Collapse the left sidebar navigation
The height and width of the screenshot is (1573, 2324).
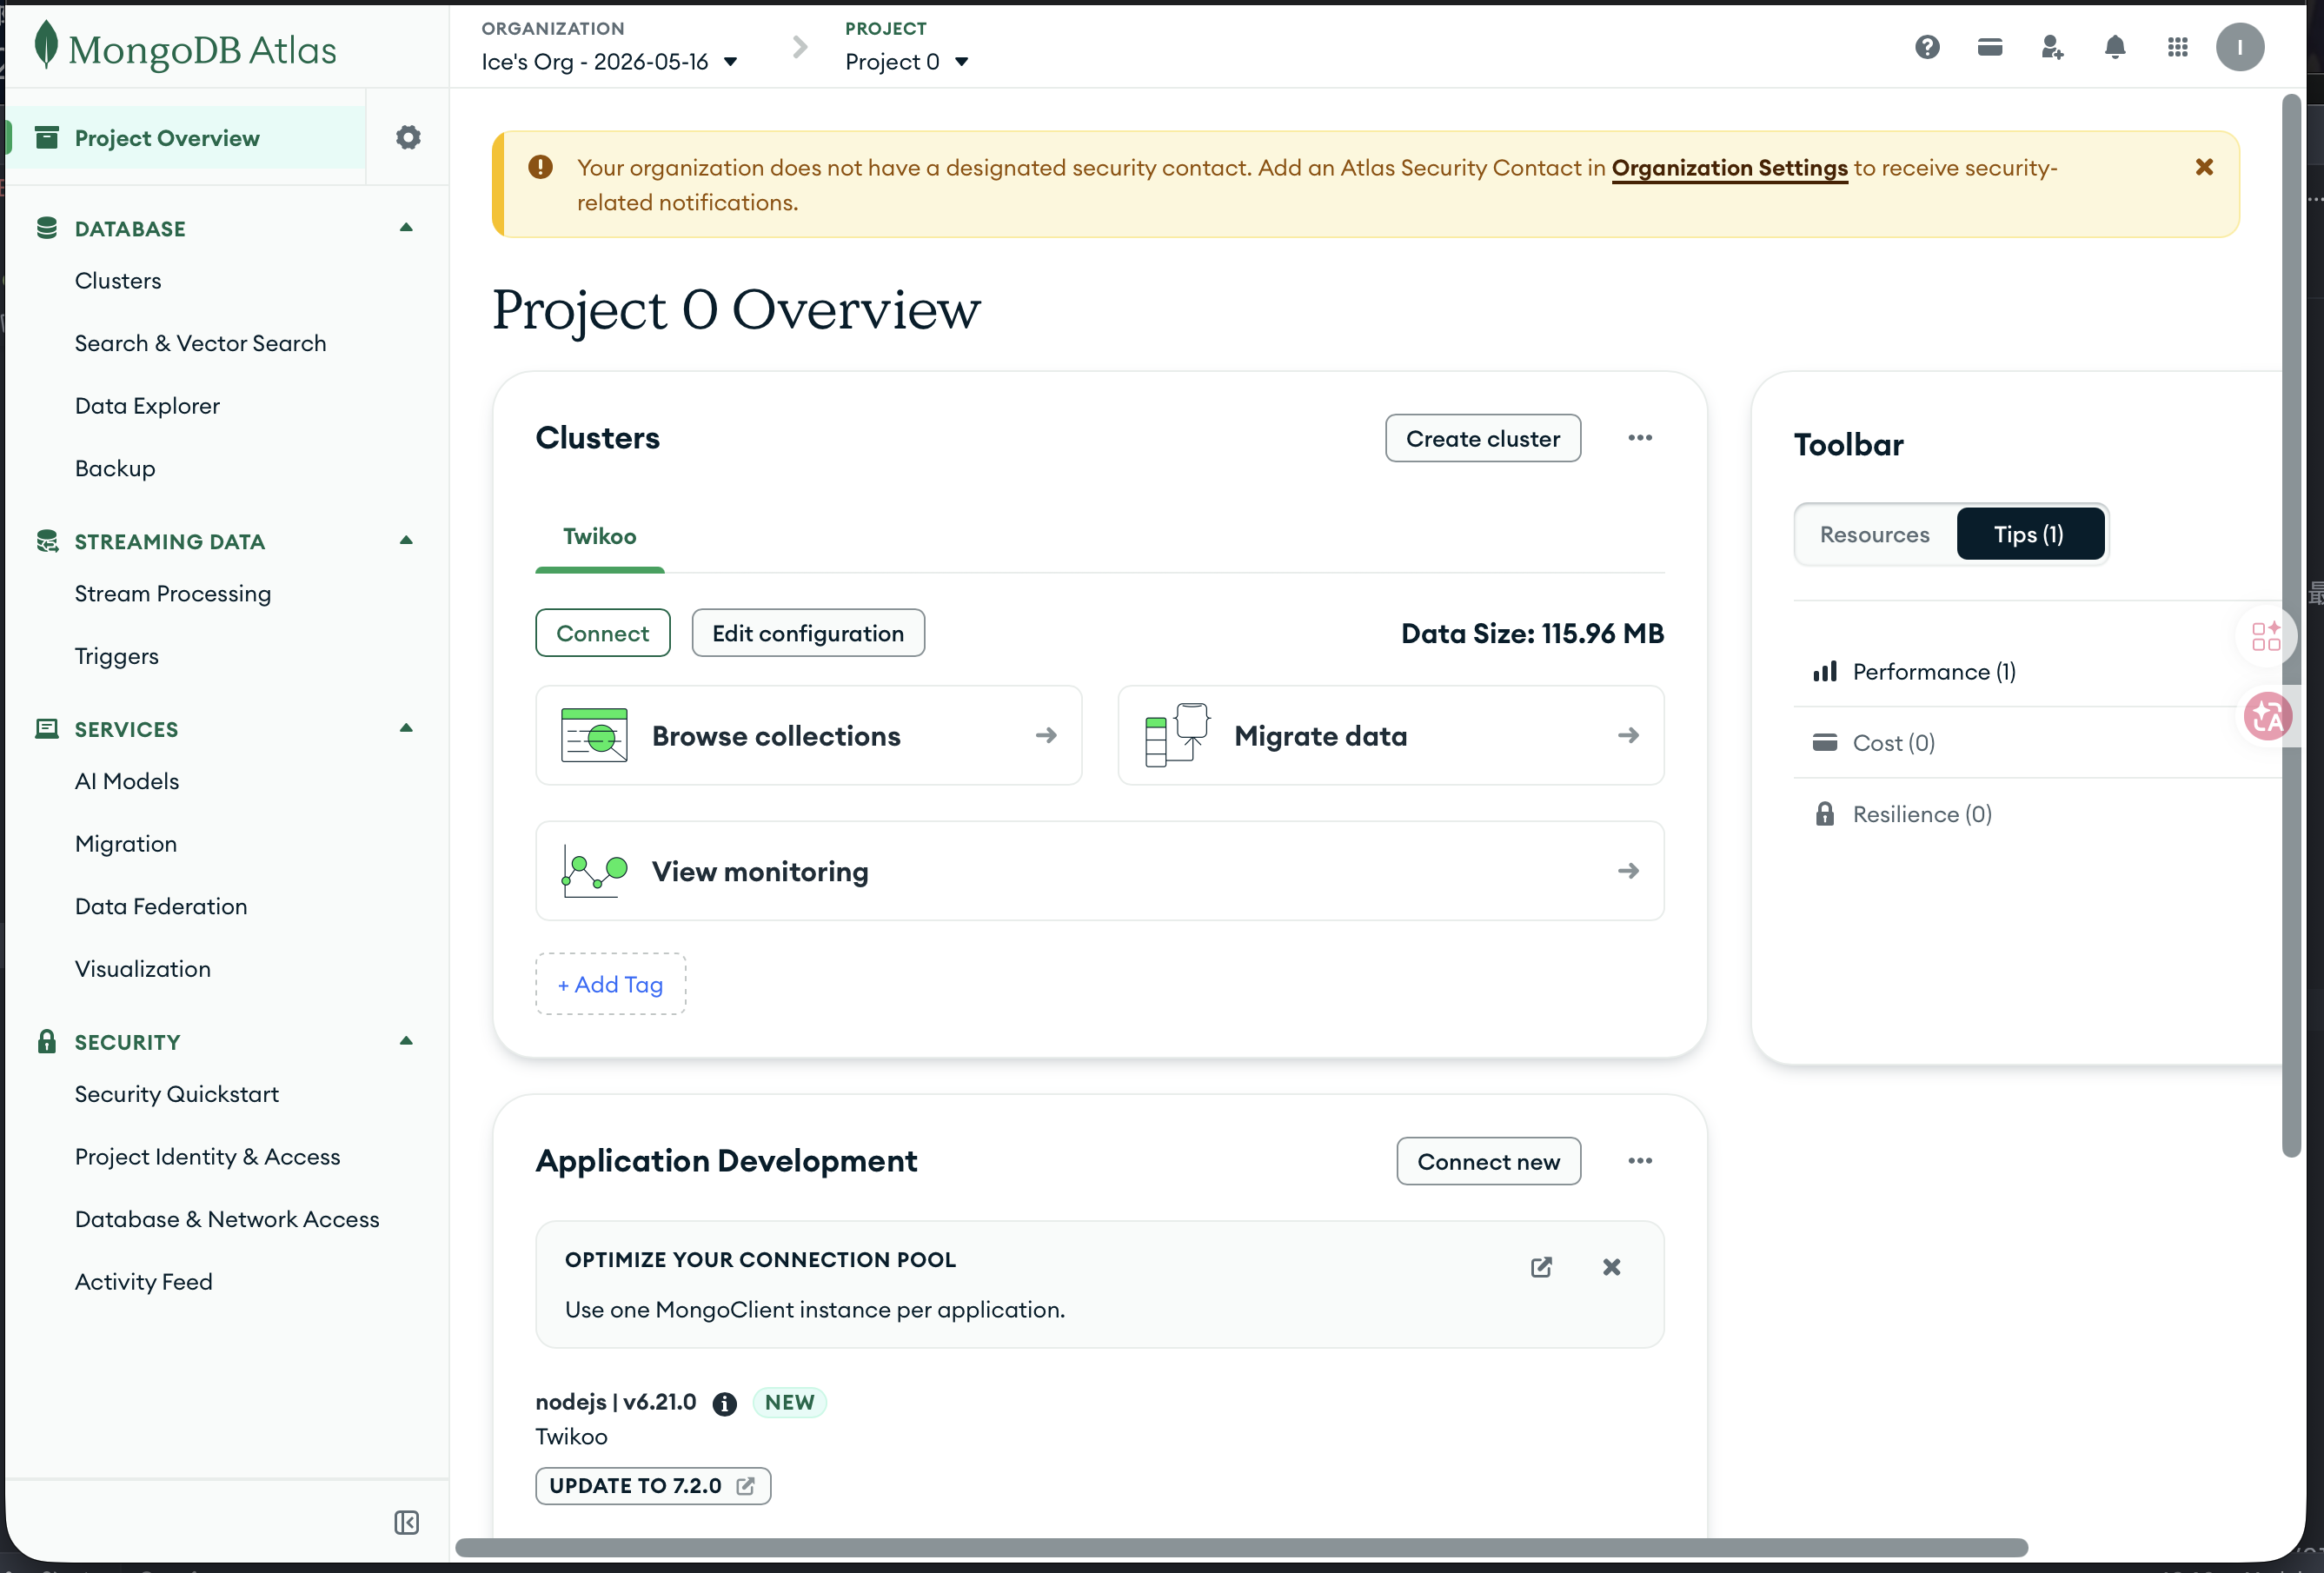click(x=406, y=1523)
